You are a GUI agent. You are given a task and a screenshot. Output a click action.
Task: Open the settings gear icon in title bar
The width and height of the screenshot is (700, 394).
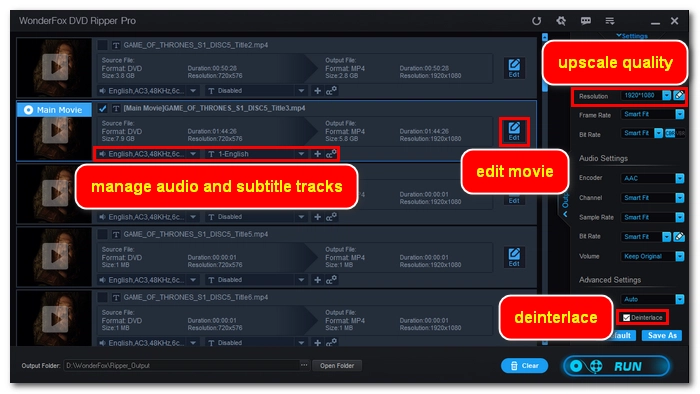(561, 21)
